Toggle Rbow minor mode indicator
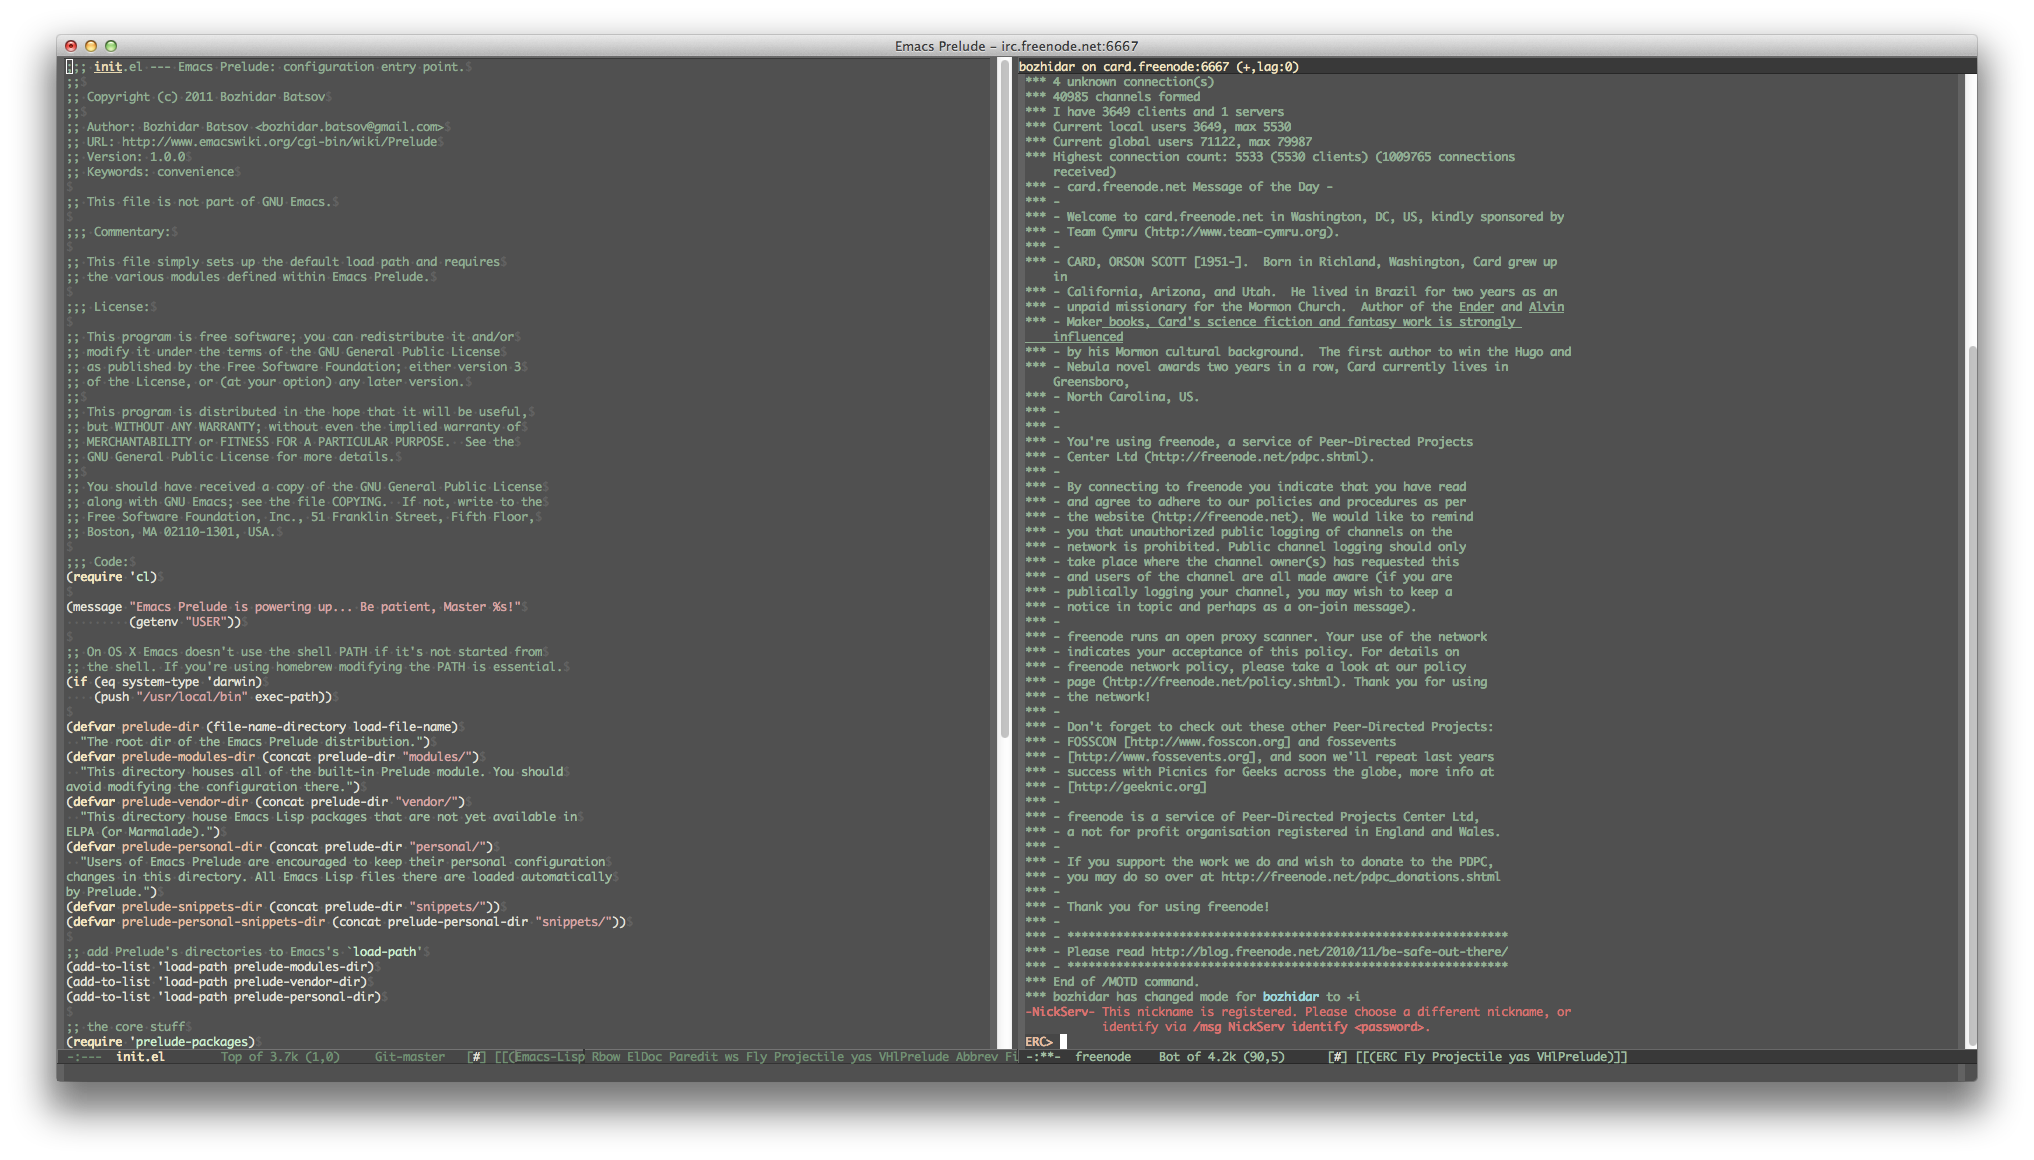This screenshot has width=2034, height=1160. coord(605,1057)
